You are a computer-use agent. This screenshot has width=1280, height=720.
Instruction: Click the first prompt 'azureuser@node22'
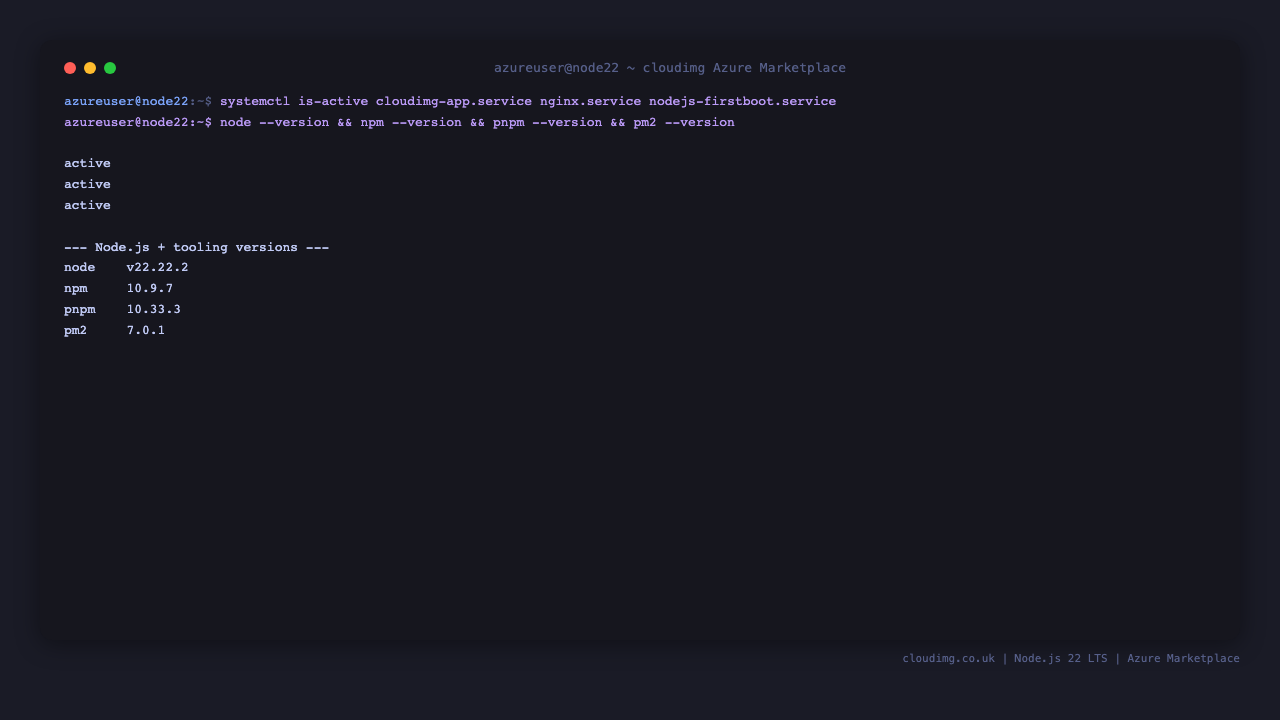tap(126, 101)
